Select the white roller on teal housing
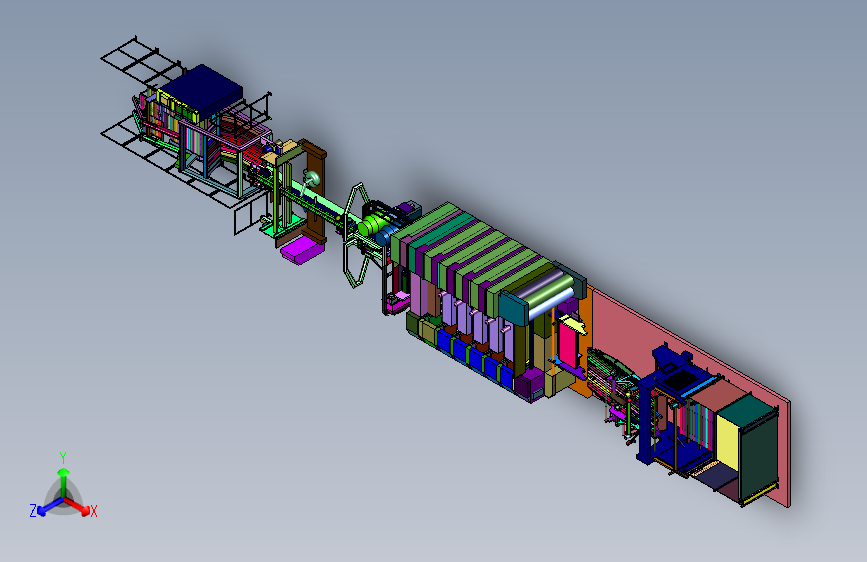The image size is (867, 562). click(550, 303)
